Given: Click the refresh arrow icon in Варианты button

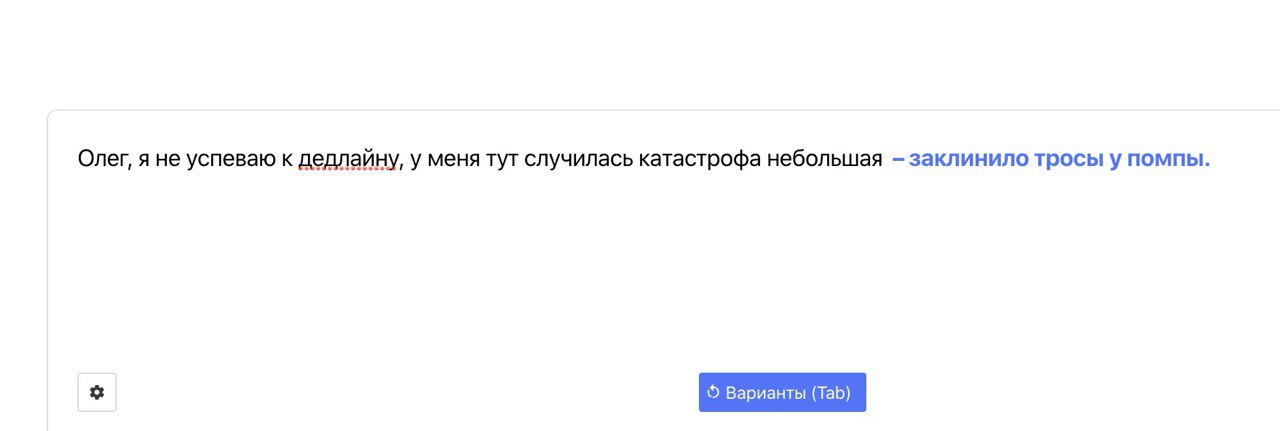Looking at the screenshot, I should click(713, 392).
